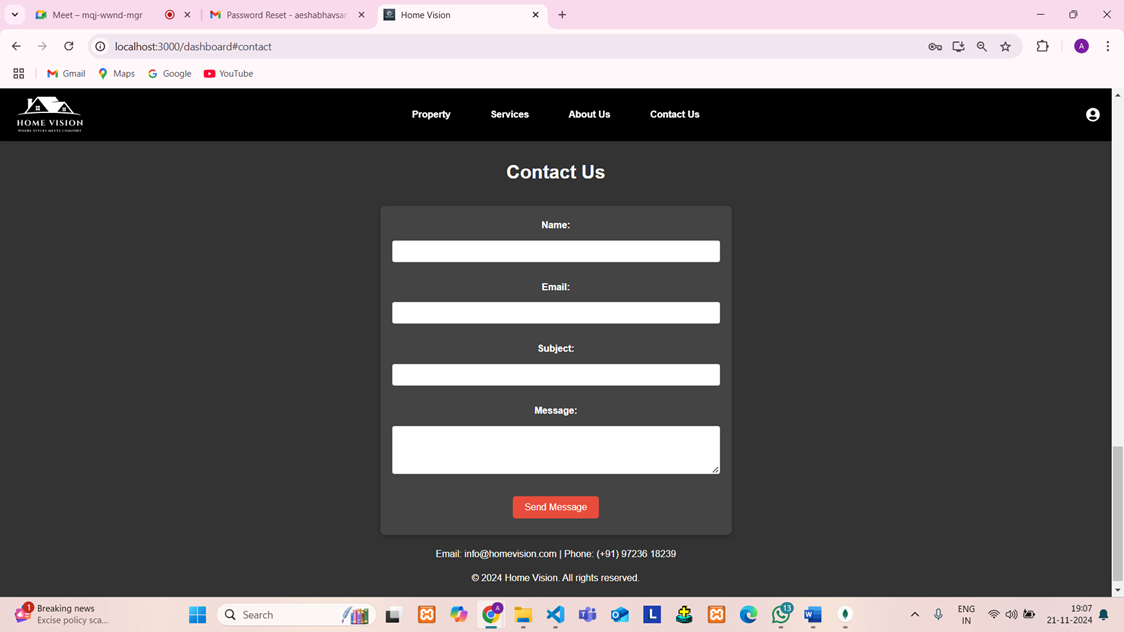The height and width of the screenshot is (632, 1124).
Task: Click the Home Vision logo
Action: click(50, 114)
